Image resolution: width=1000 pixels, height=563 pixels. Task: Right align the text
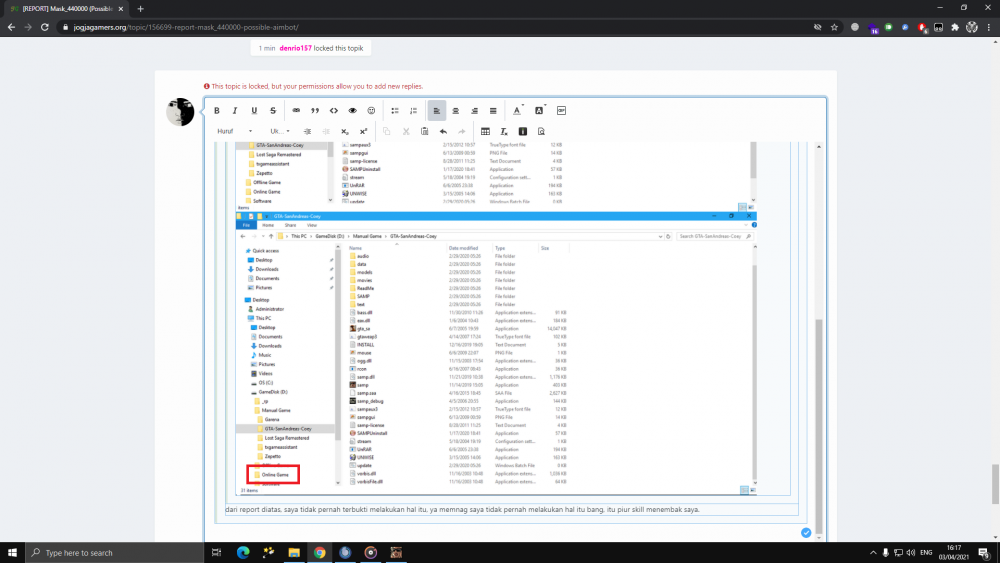click(474, 111)
